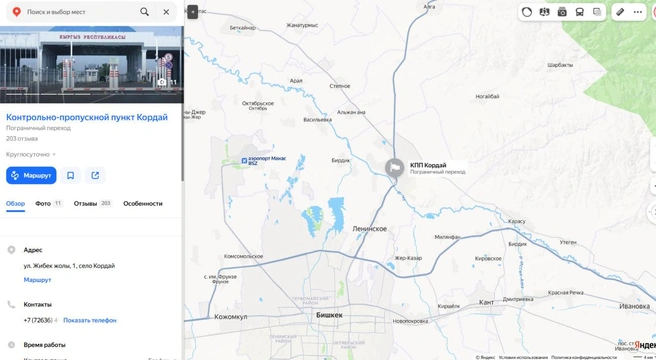Screen dimensions: 656x360
Task: Open 'Условия использования' footer link
Action: coord(523,357)
